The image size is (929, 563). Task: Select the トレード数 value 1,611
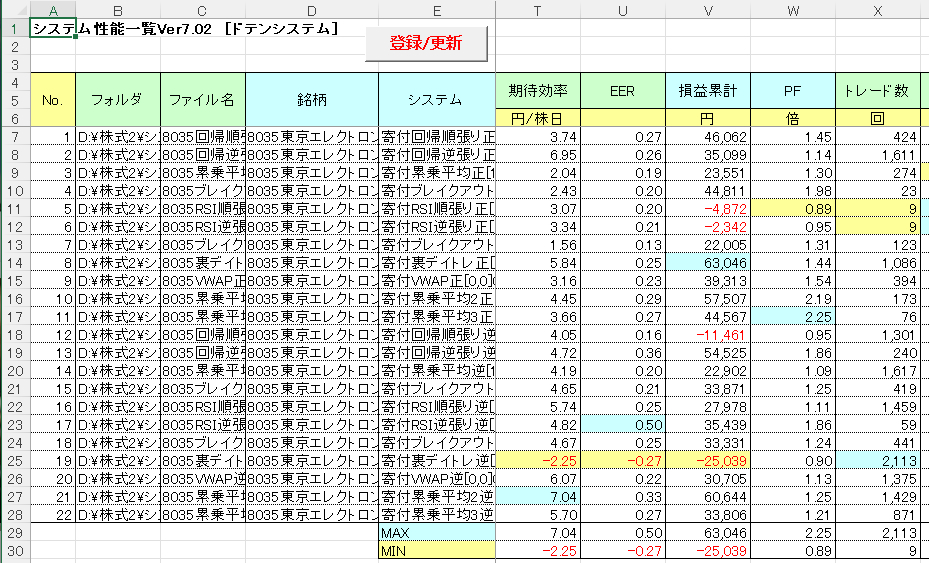tap(877, 155)
